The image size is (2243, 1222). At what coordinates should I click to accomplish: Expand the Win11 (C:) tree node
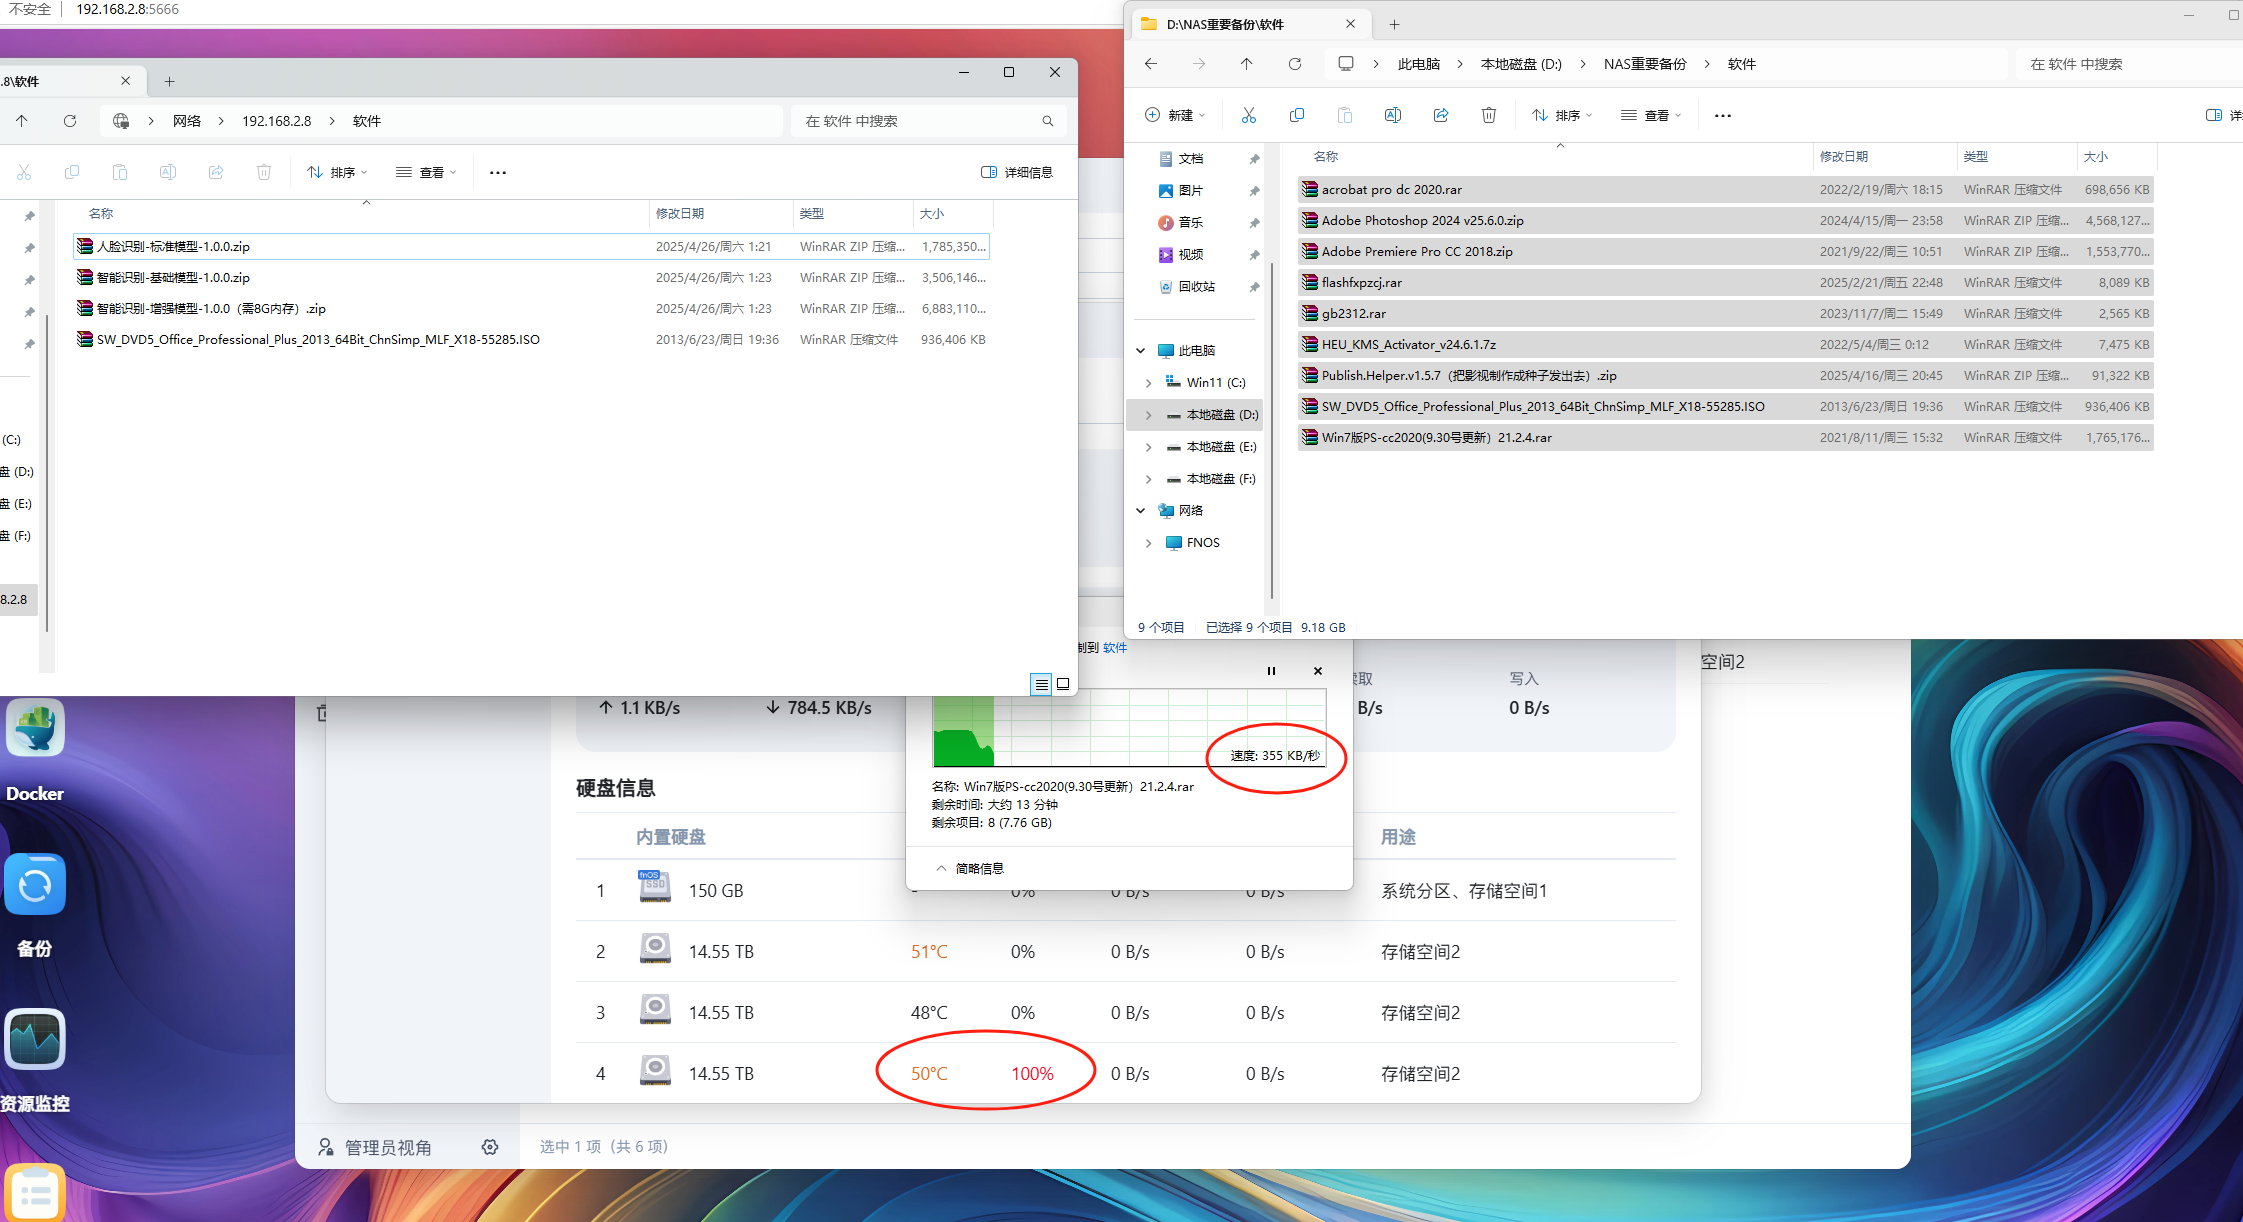(x=1148, y=383)
